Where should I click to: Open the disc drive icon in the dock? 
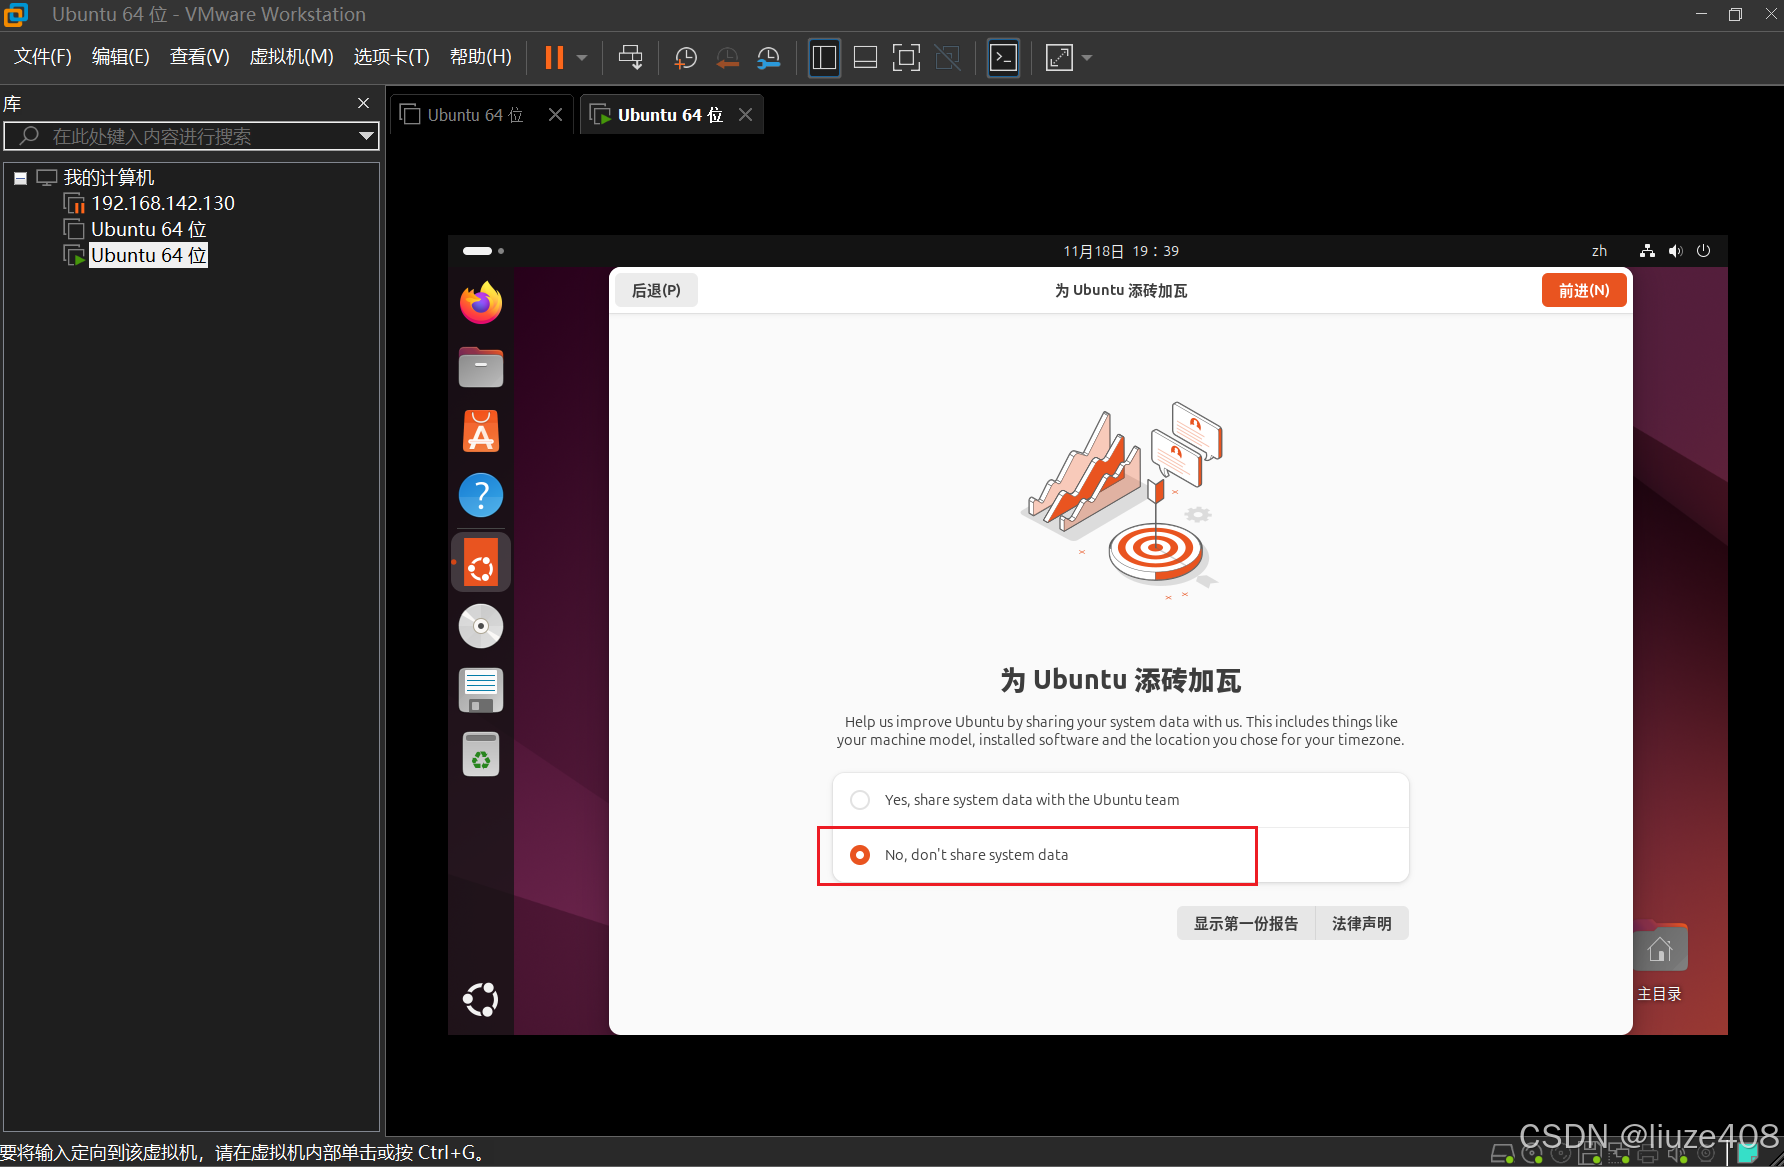[481, 626]
